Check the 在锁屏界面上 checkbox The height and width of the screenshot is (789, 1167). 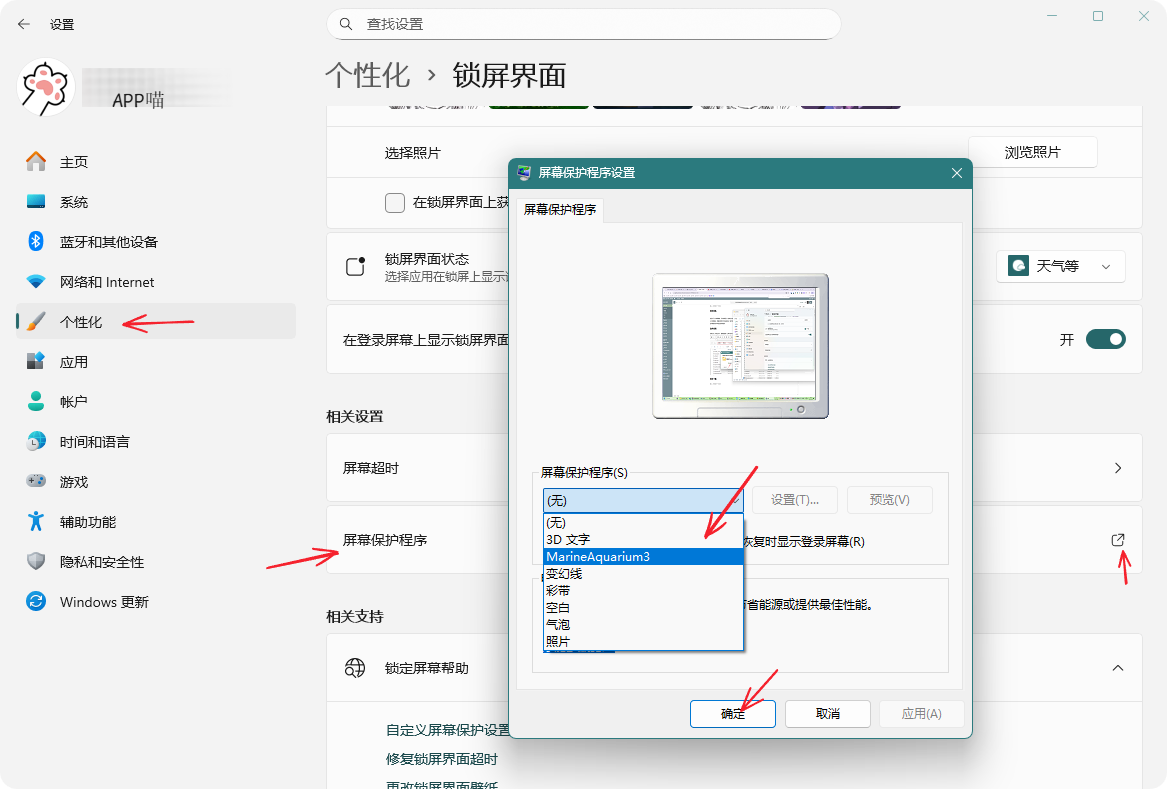coord(395,203)
